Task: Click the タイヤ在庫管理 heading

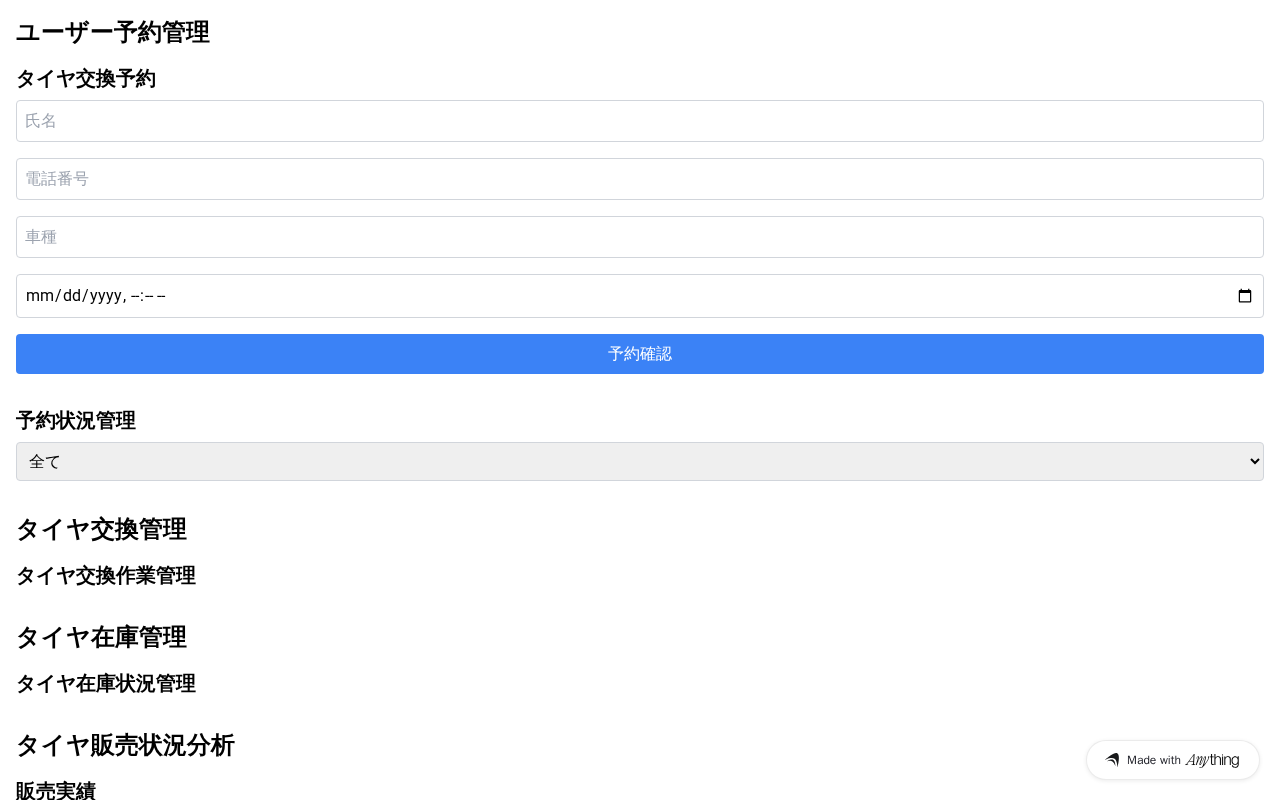Action: 101,637
